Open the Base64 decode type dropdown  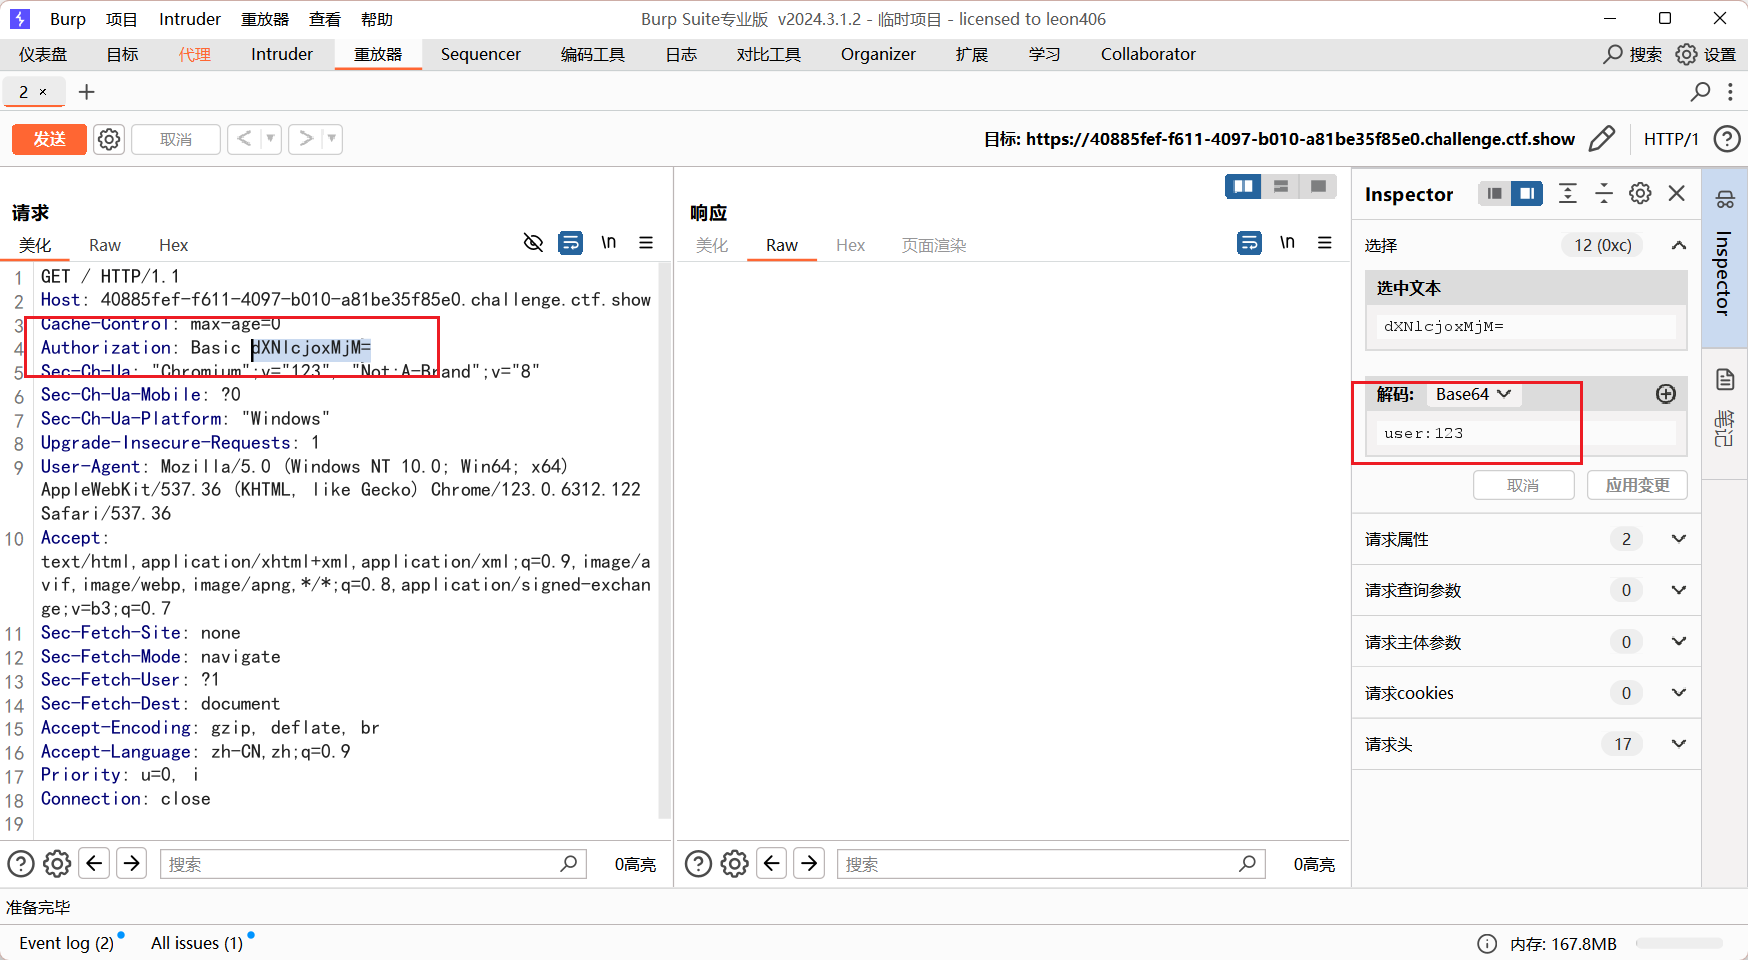[x=1473, y=394]
